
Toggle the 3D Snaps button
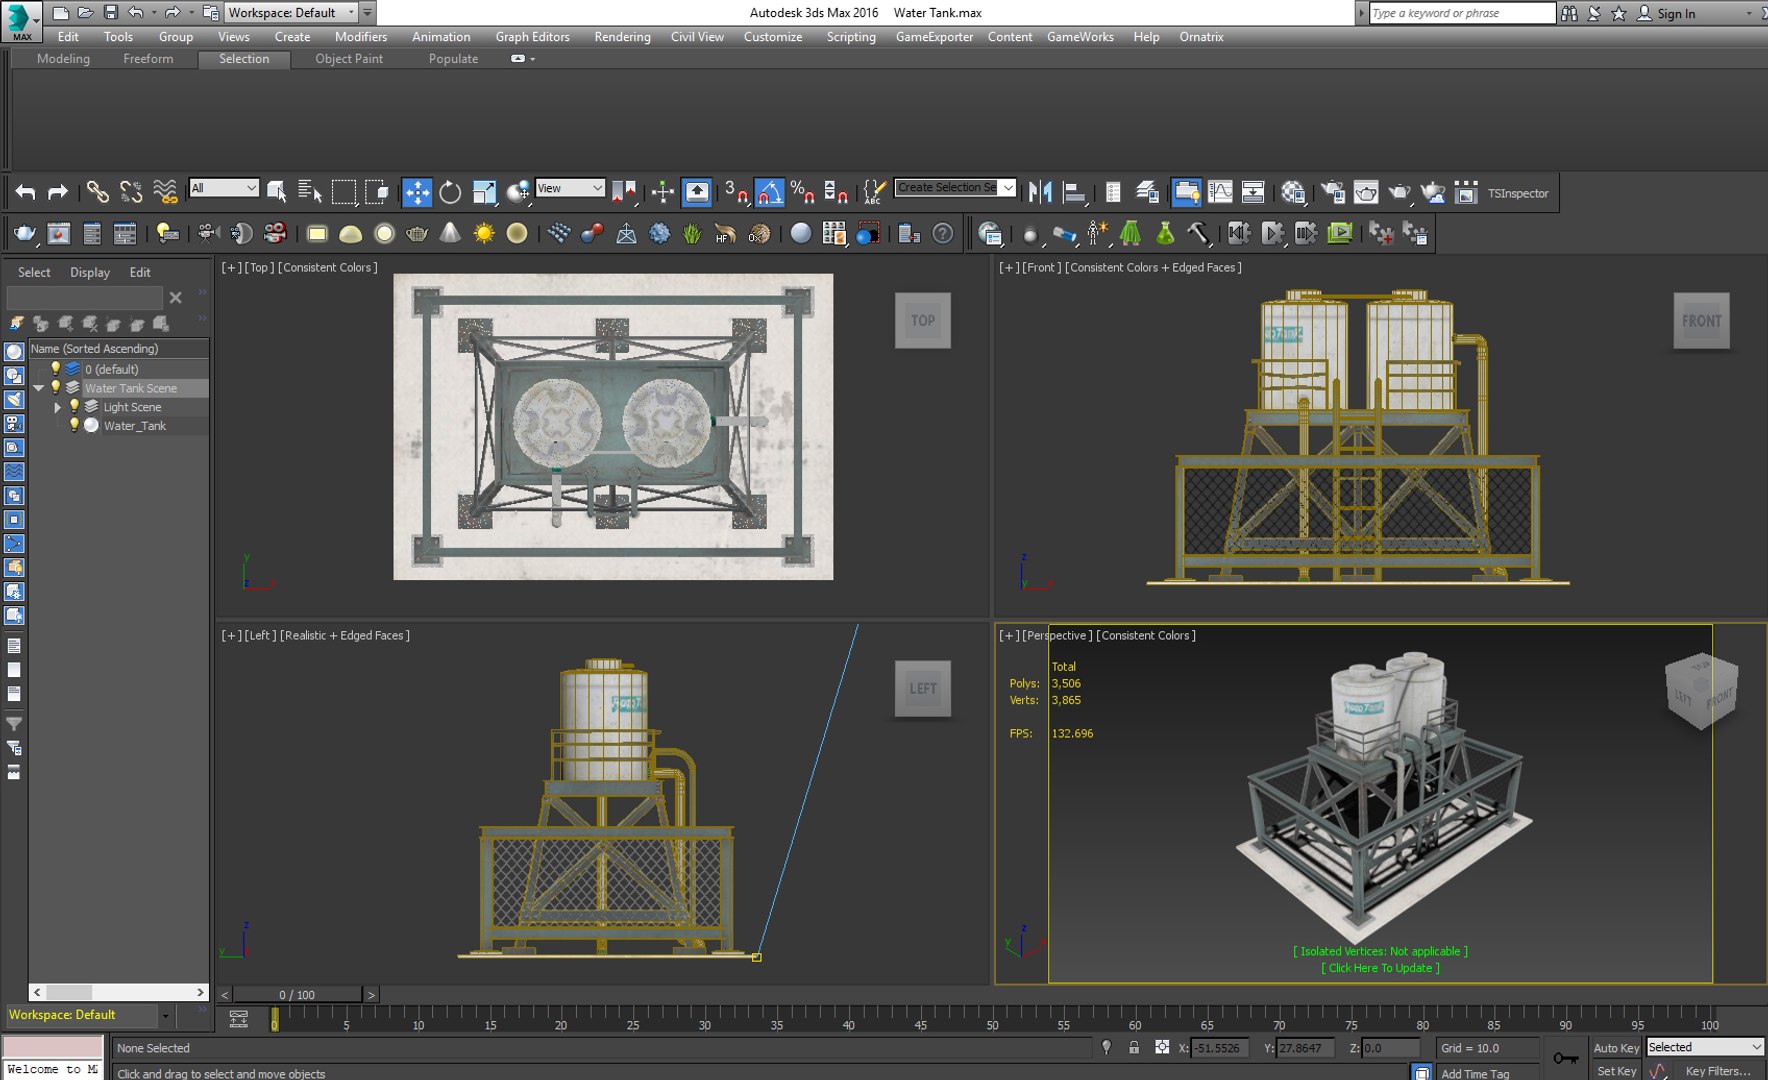tap(736, 192)
